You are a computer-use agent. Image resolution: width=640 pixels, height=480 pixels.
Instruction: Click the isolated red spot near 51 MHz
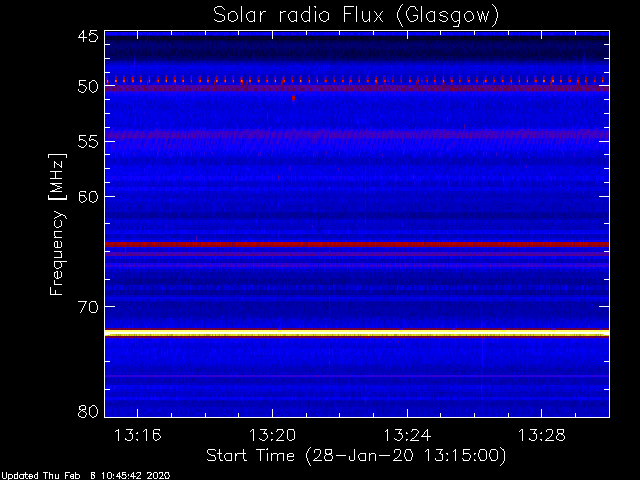(293, 98)
